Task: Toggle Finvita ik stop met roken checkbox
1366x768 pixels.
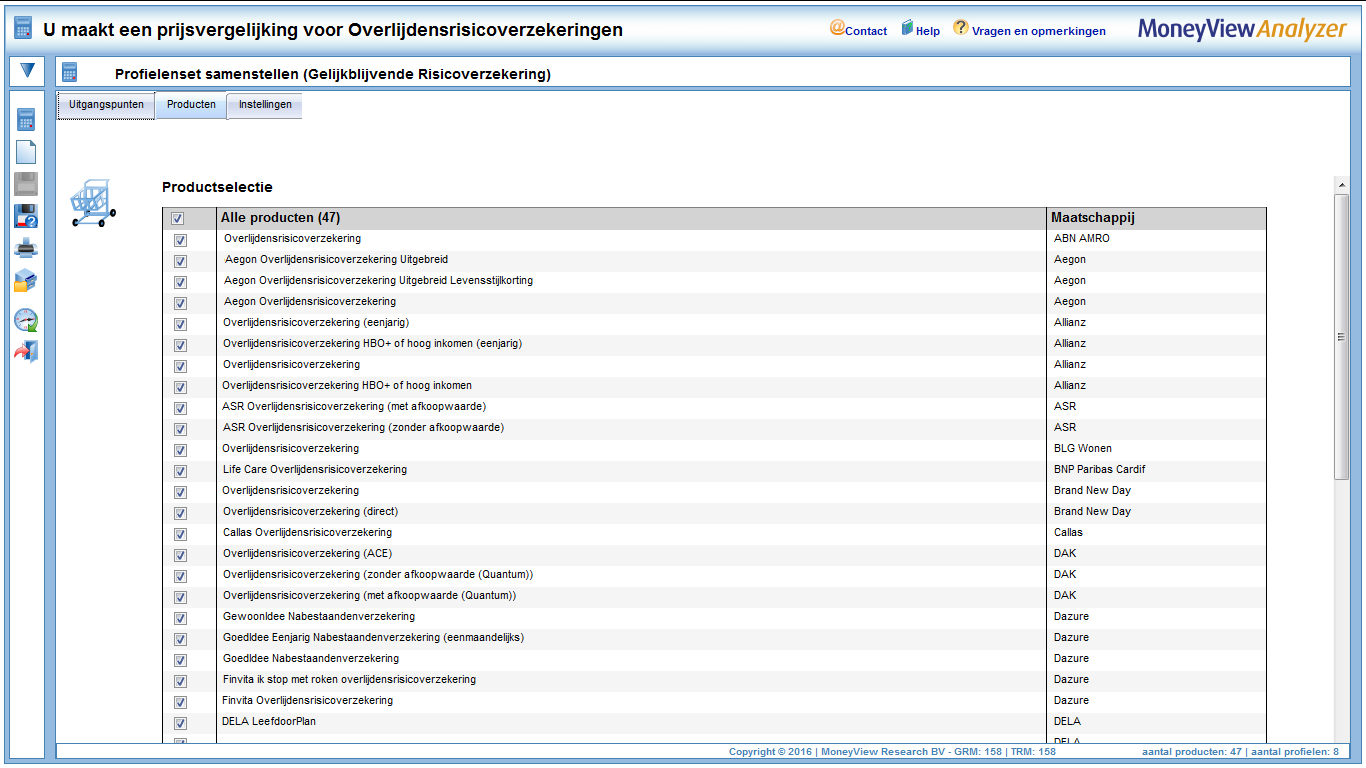Action: coord(180,681)
